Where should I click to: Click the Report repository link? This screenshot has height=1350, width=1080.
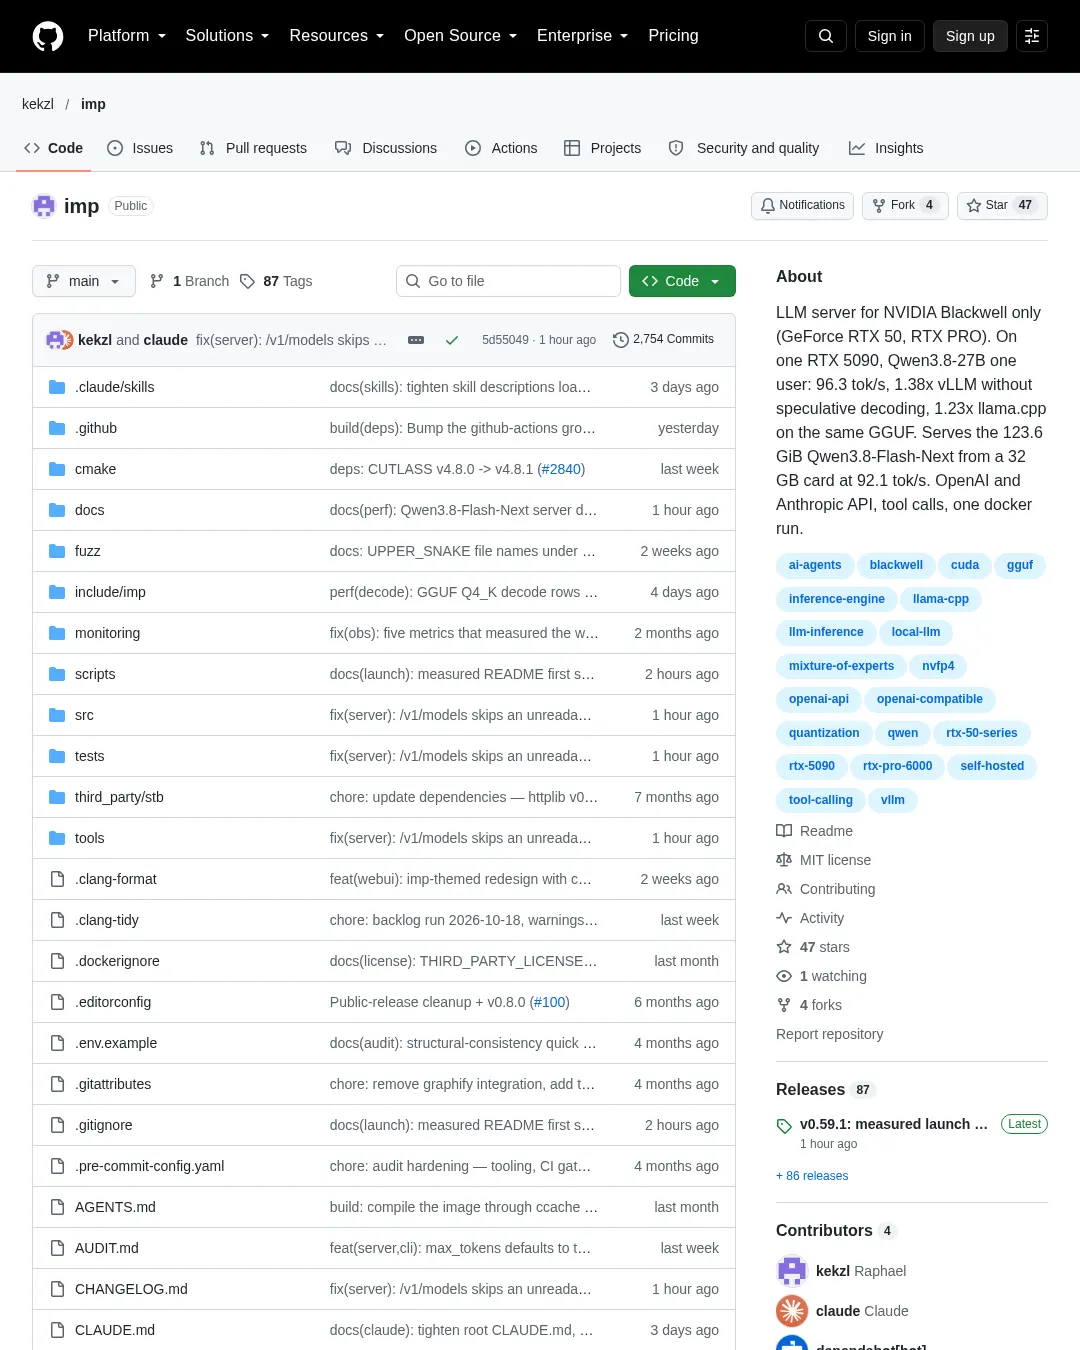[830, 1034]
